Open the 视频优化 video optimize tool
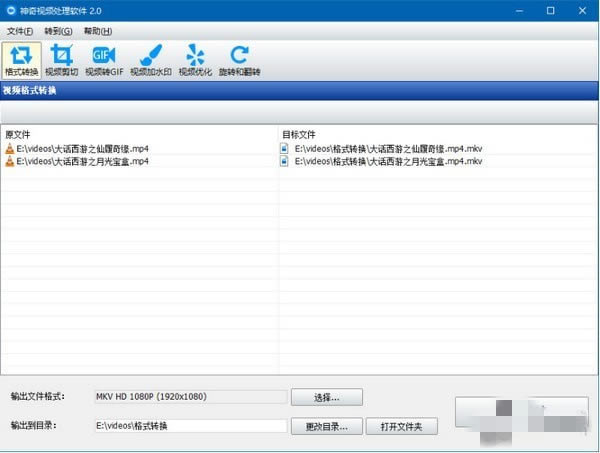600x453 pixels. click(195, 60)
